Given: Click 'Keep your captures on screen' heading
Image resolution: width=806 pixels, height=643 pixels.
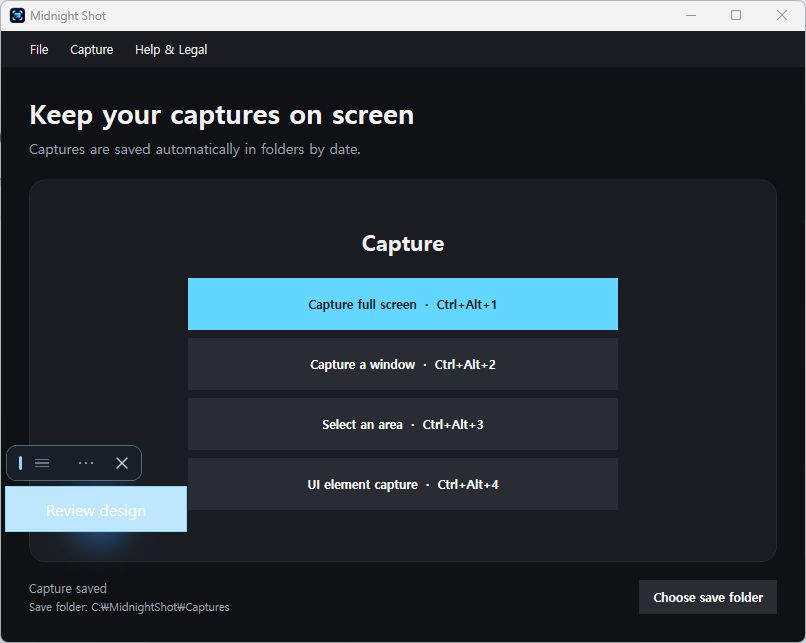Looking at the screenshot, I should (x=222, y=115).
